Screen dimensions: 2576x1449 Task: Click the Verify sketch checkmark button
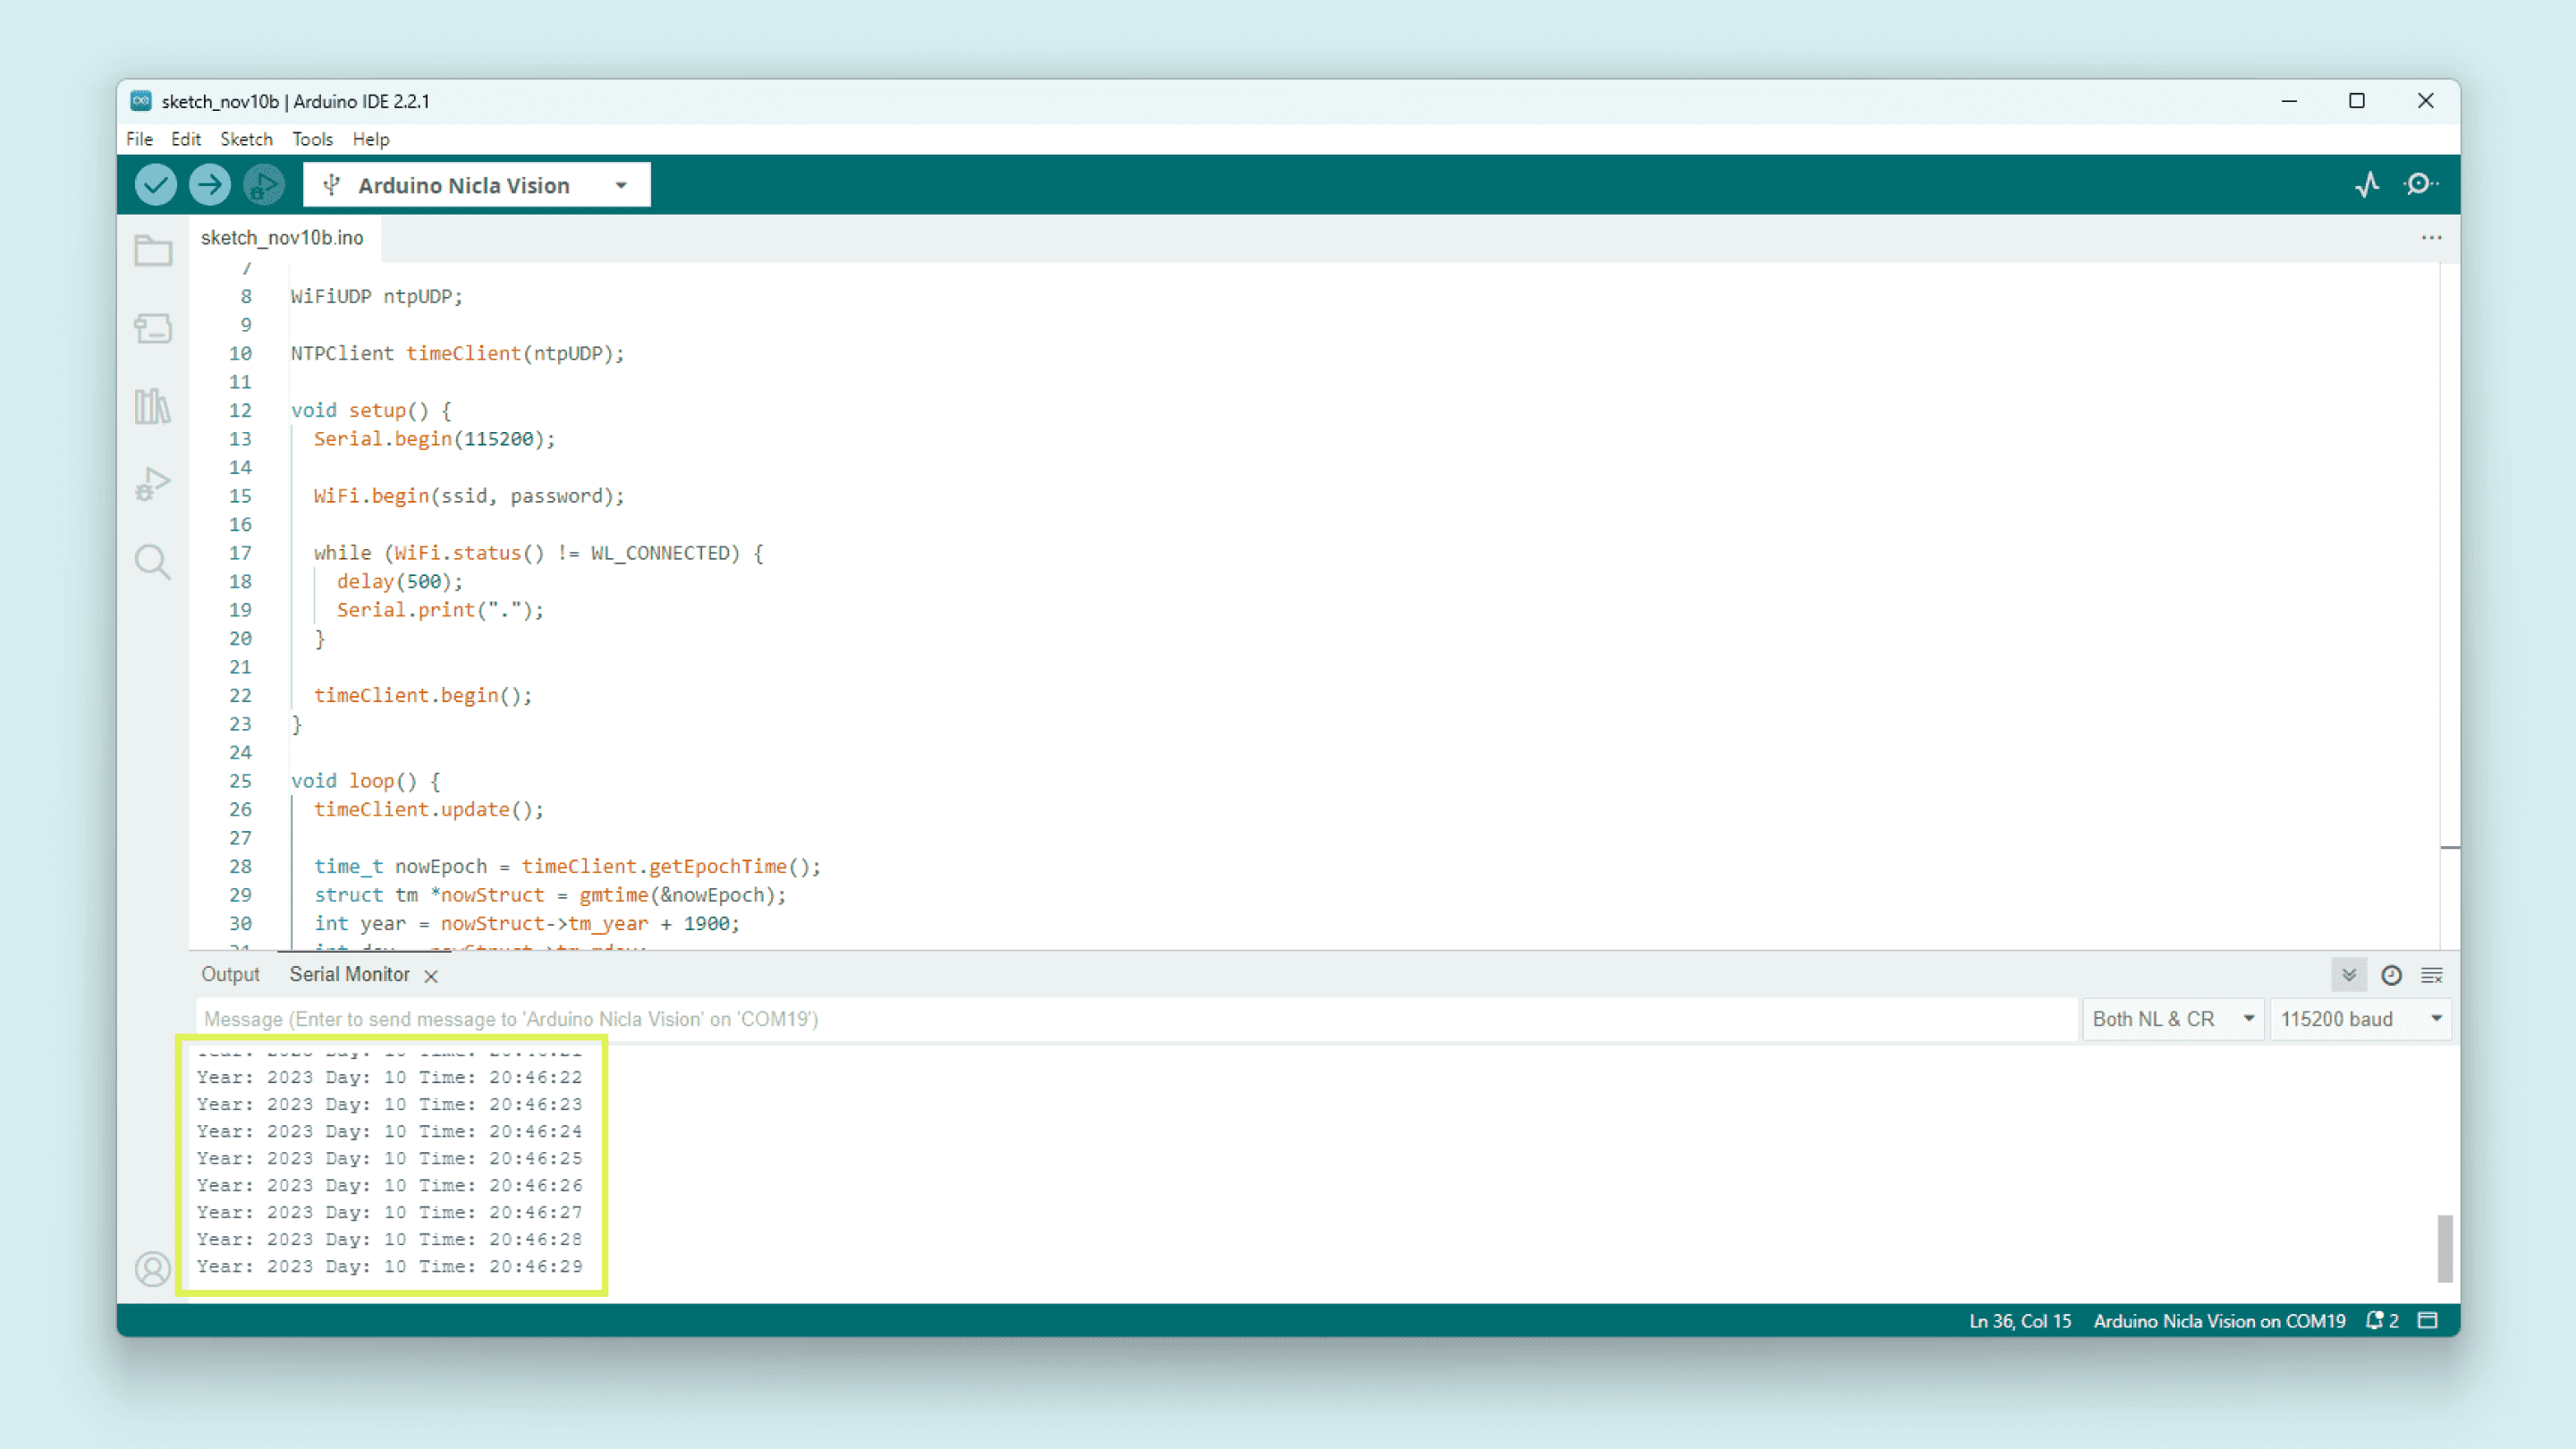(x=155, y=185)
